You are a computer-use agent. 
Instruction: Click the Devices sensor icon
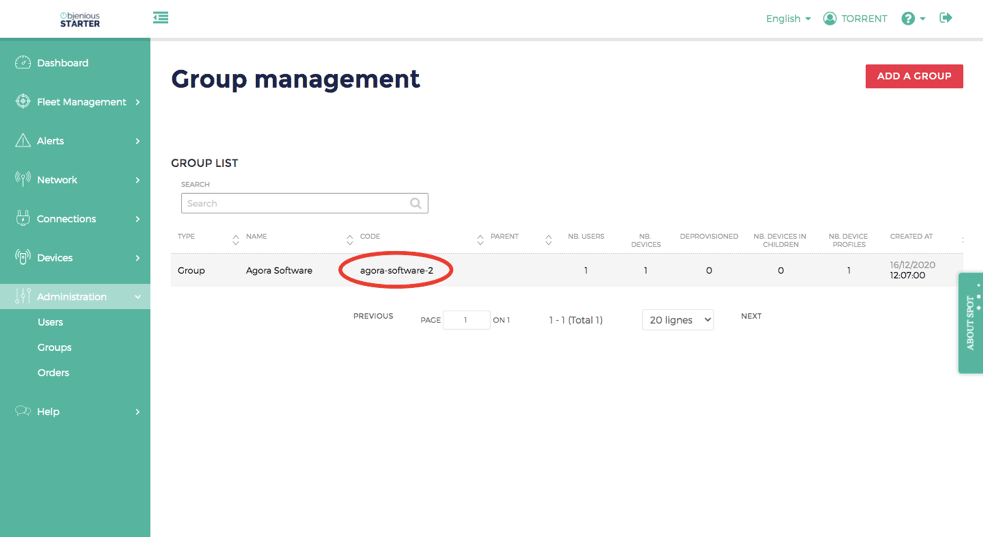pos(23,257)
